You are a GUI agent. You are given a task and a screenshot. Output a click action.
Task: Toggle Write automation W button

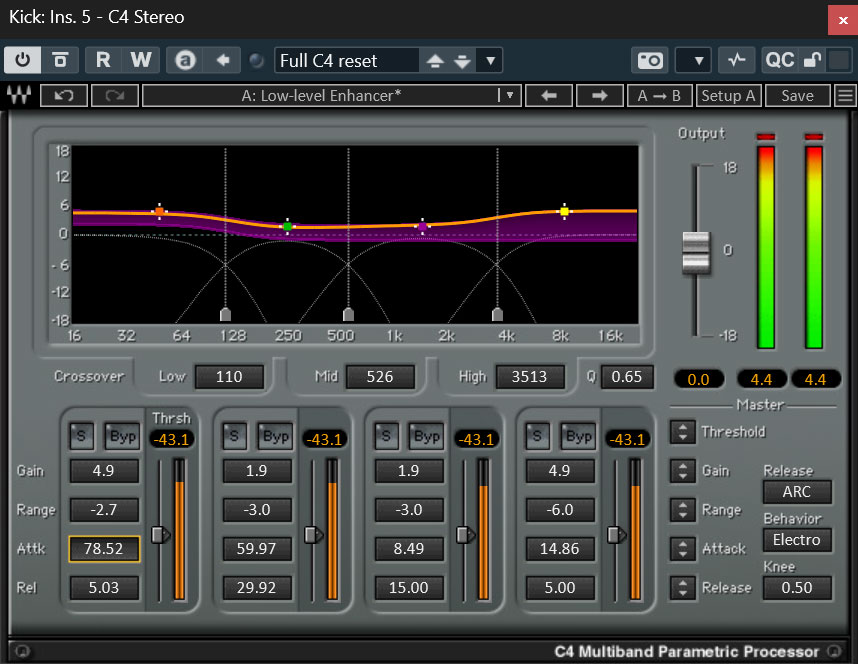tap(140, 60)
